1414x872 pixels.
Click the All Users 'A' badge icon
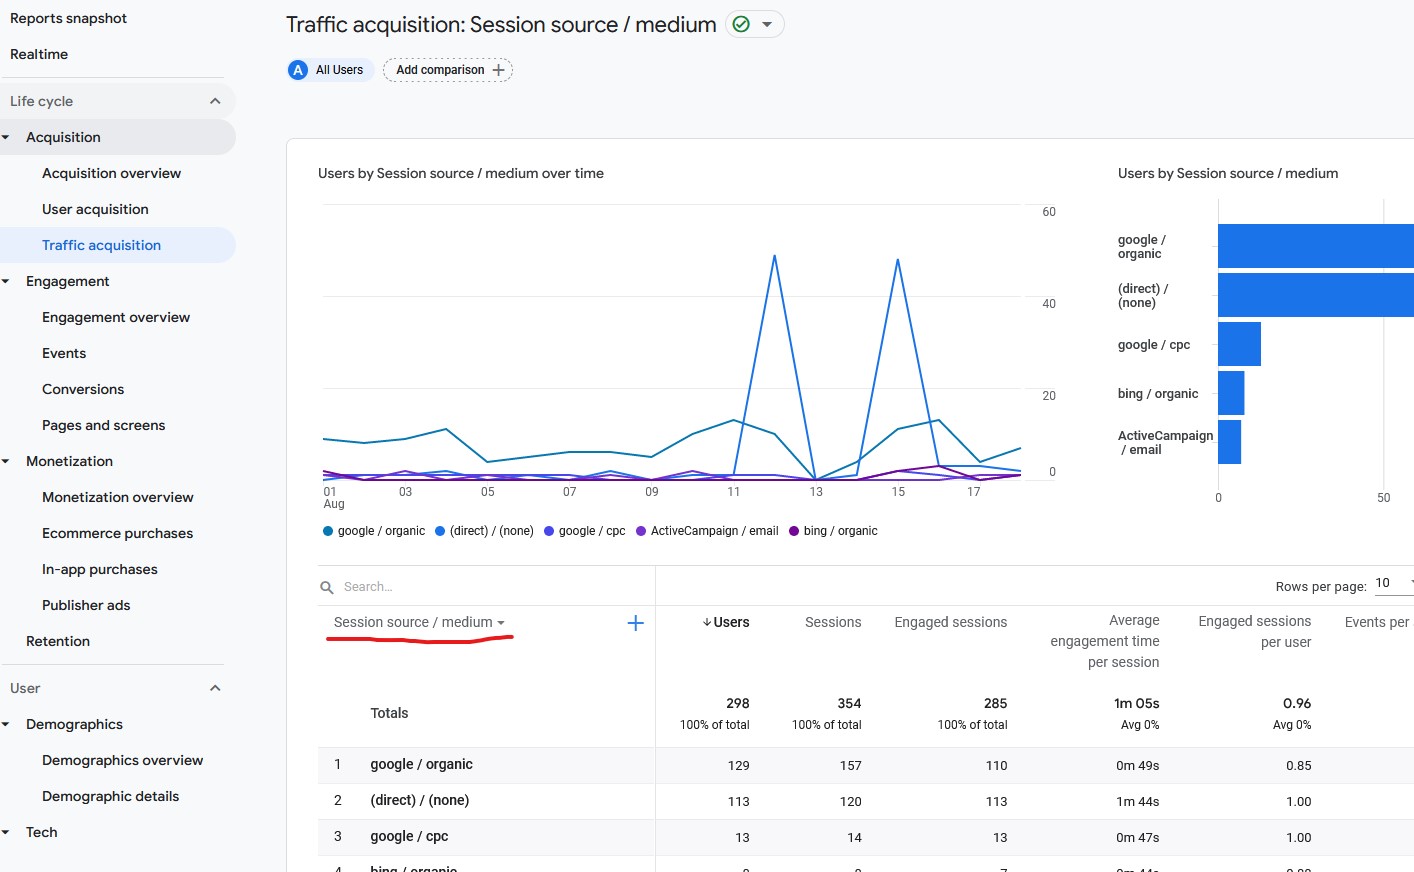[298, 70]
